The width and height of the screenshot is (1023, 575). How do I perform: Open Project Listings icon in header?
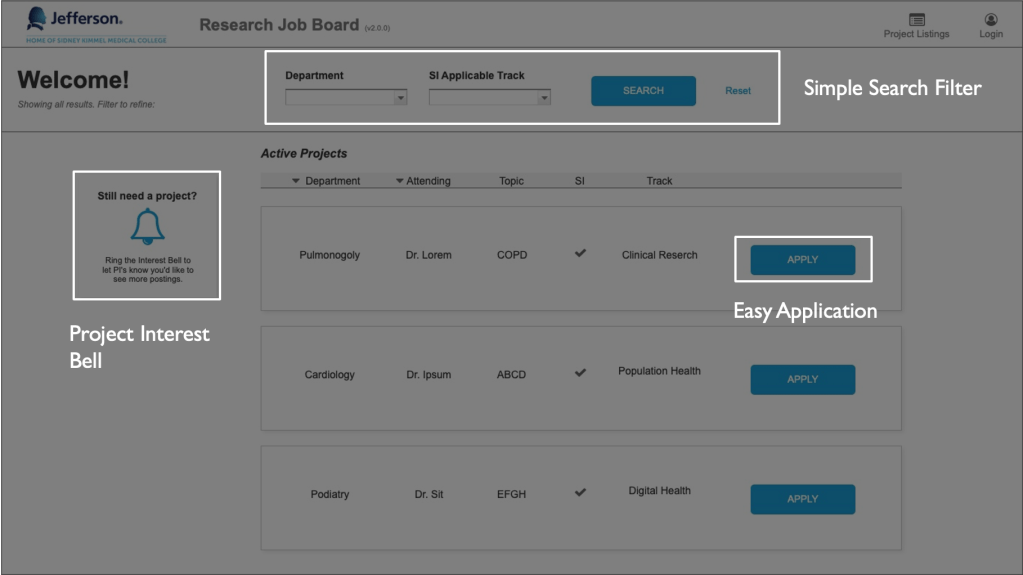(916, 20)
